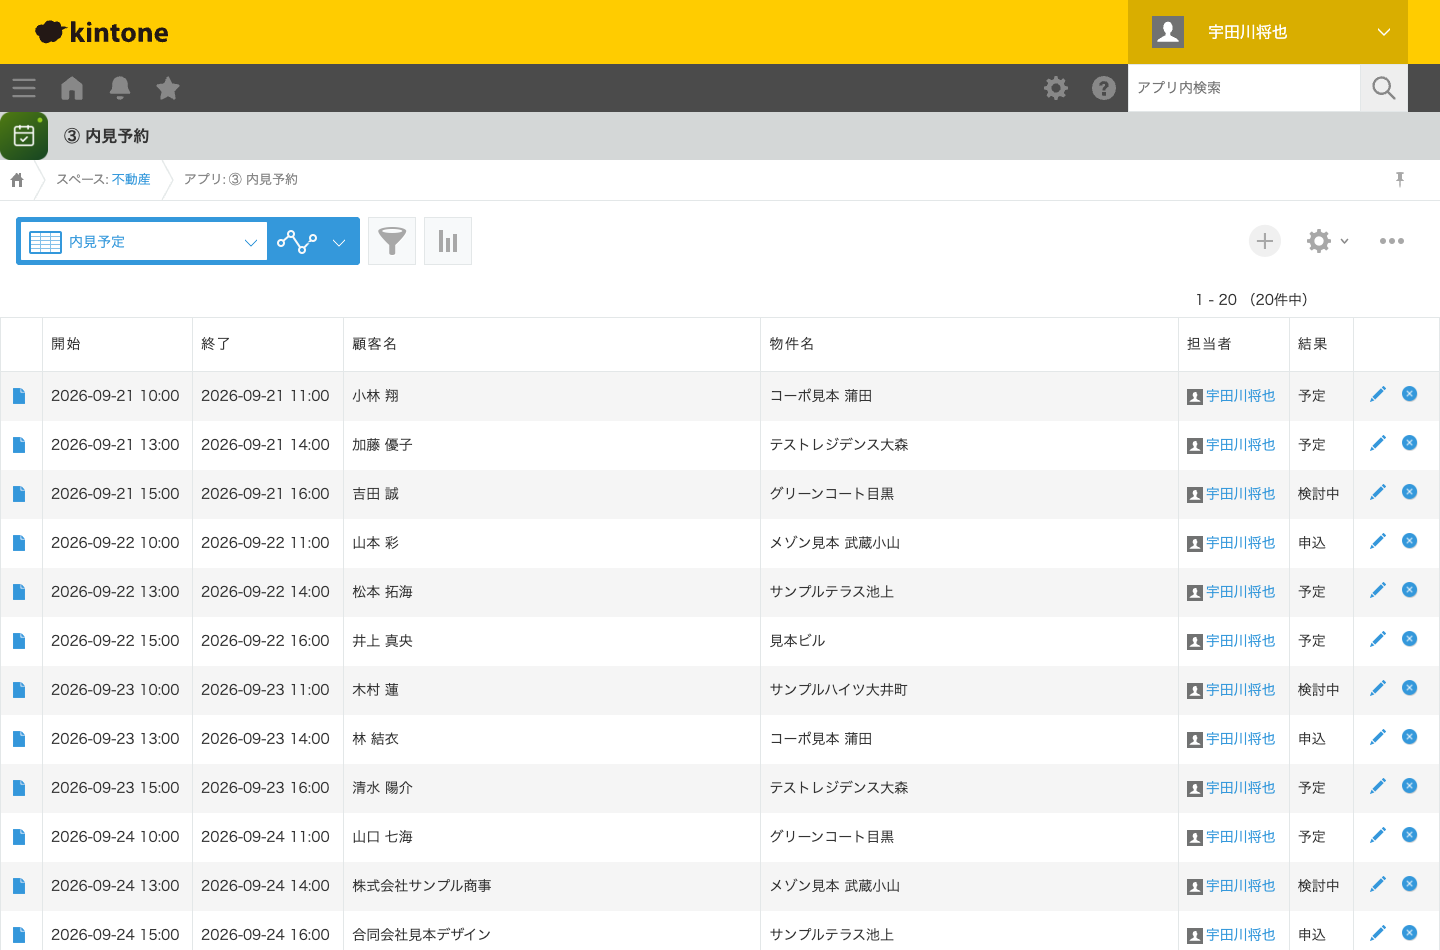Open the bar chart aggregate icon
The image size is (1440, 950).
448,241
